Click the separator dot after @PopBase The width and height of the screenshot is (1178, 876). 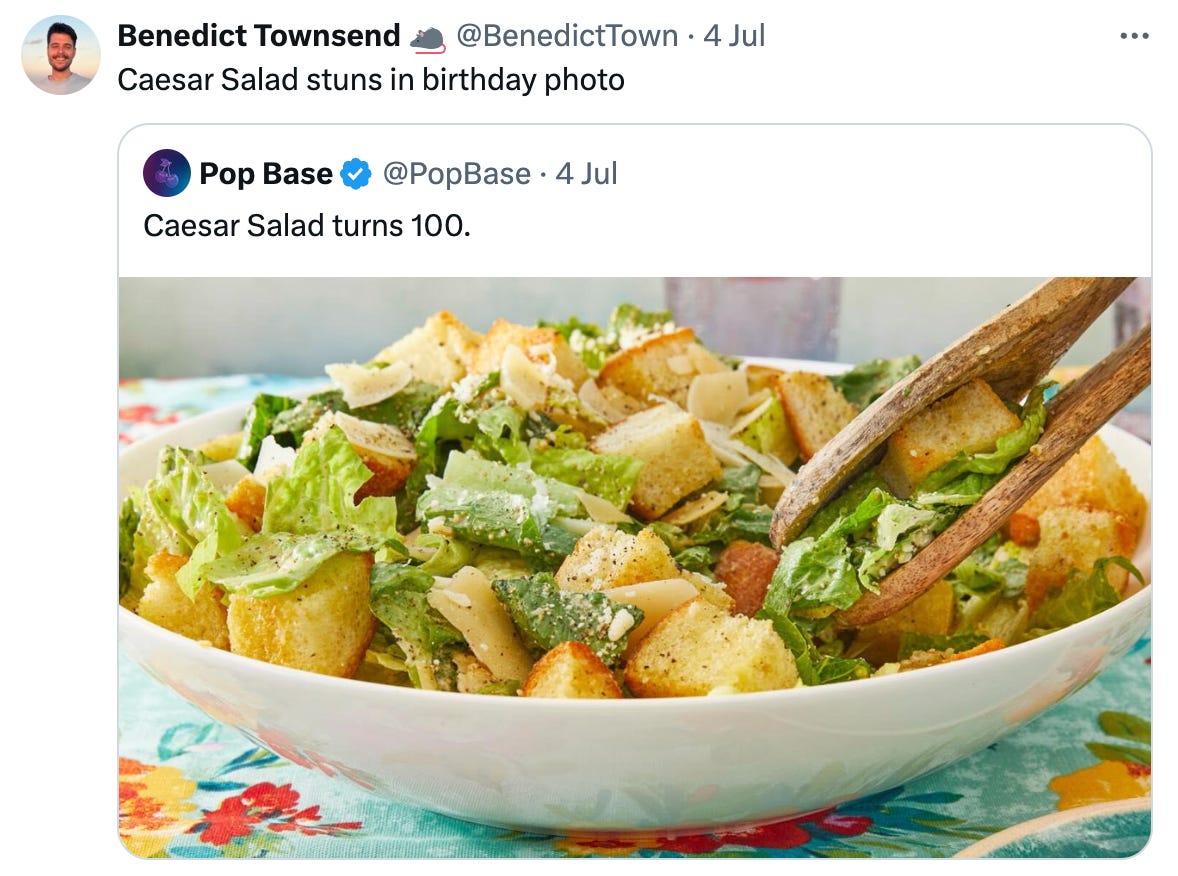point(543,174)
